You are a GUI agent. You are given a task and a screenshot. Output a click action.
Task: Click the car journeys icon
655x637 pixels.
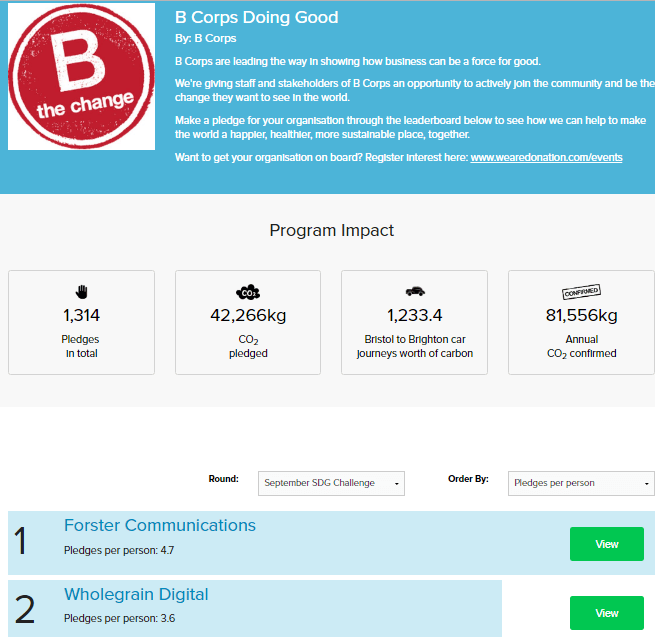(x=415, y=291)
